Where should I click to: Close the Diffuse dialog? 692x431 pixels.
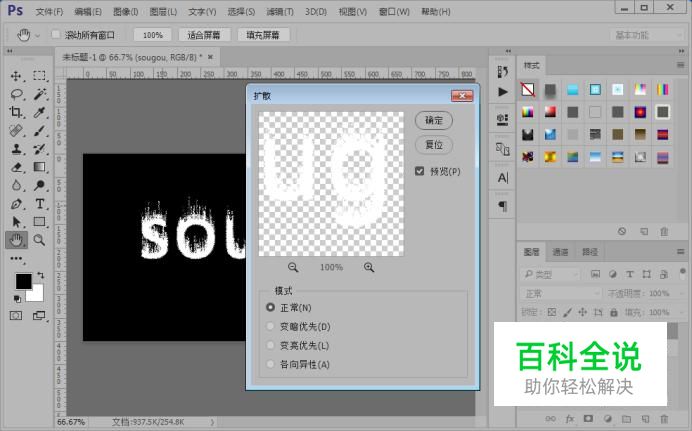click(x=462, y=96)
